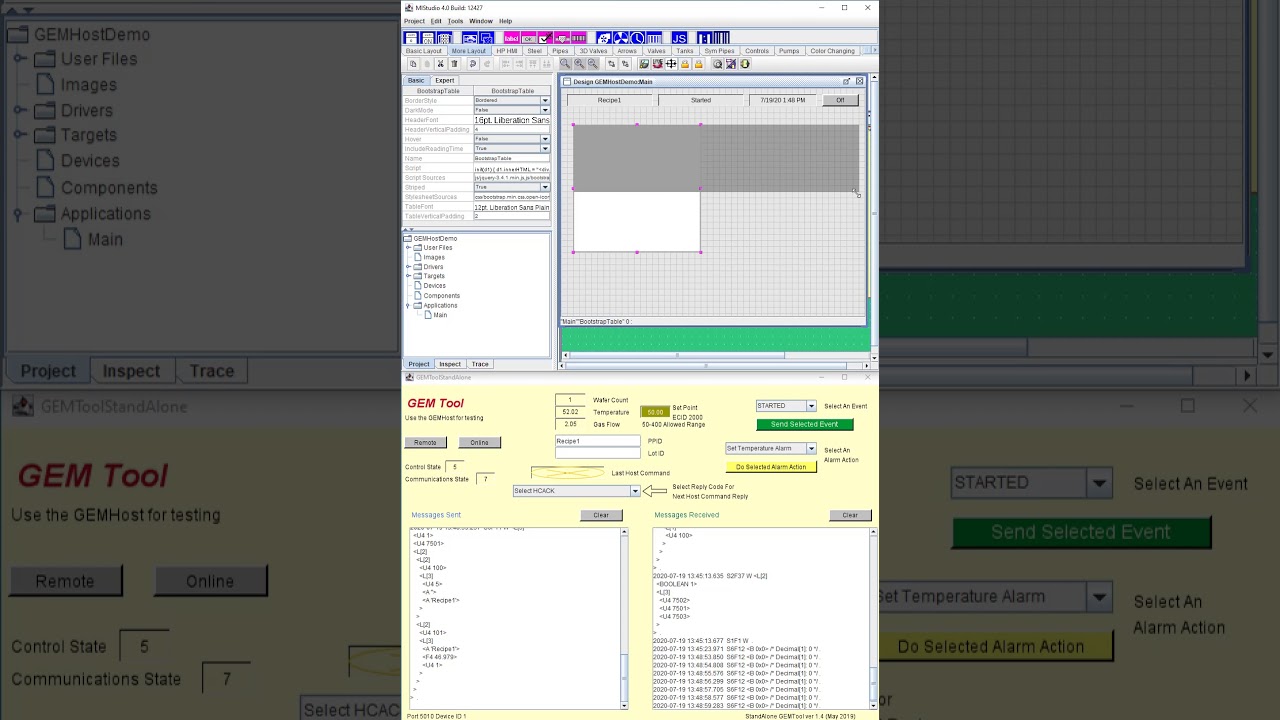Open the DarkMode property dropdown
1280x720 pixels.
pos(545,110)
